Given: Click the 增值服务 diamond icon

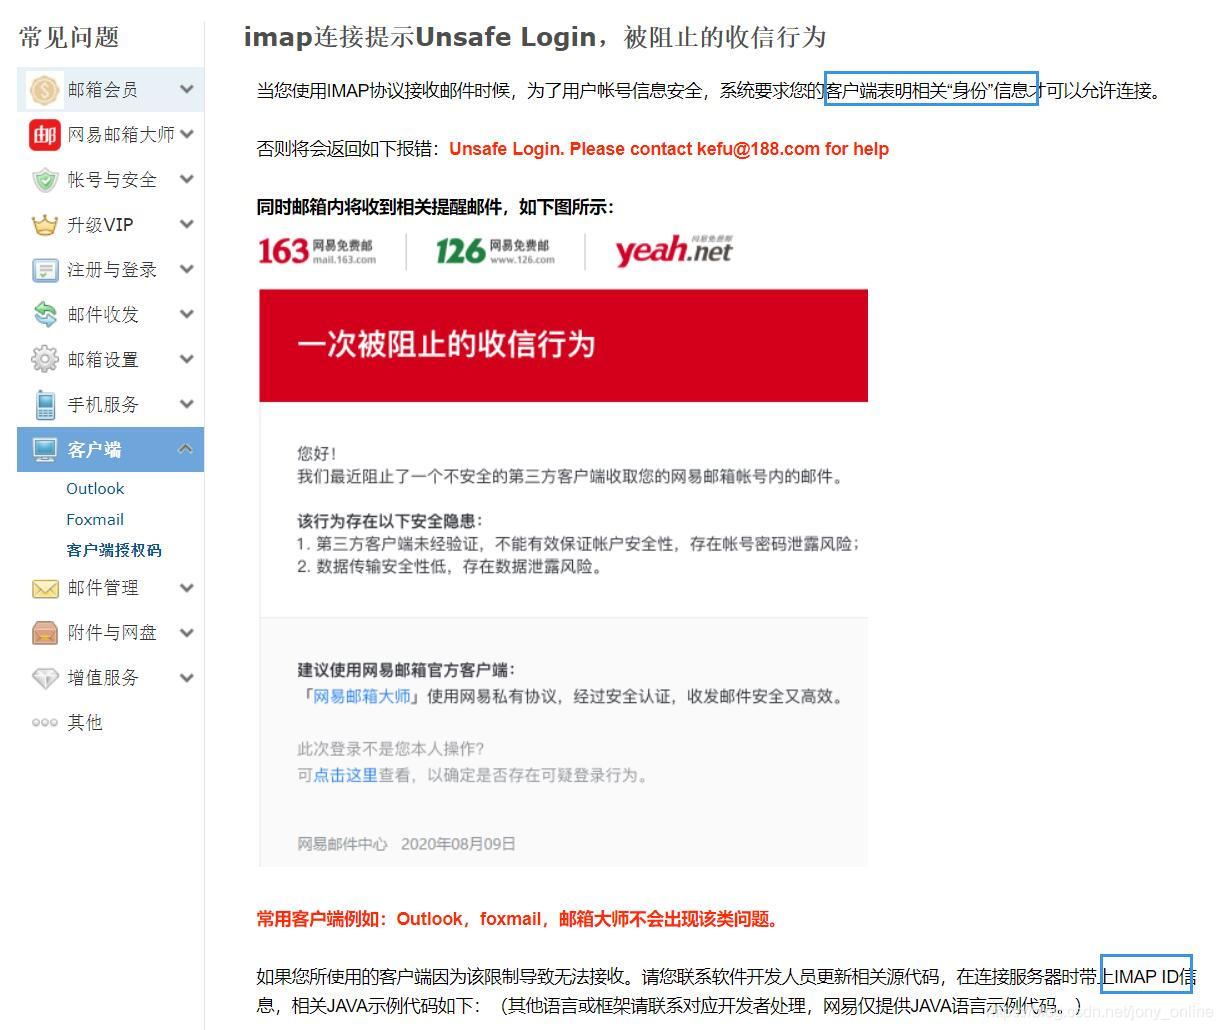Looking at the screenshot, I should point(45,678).
